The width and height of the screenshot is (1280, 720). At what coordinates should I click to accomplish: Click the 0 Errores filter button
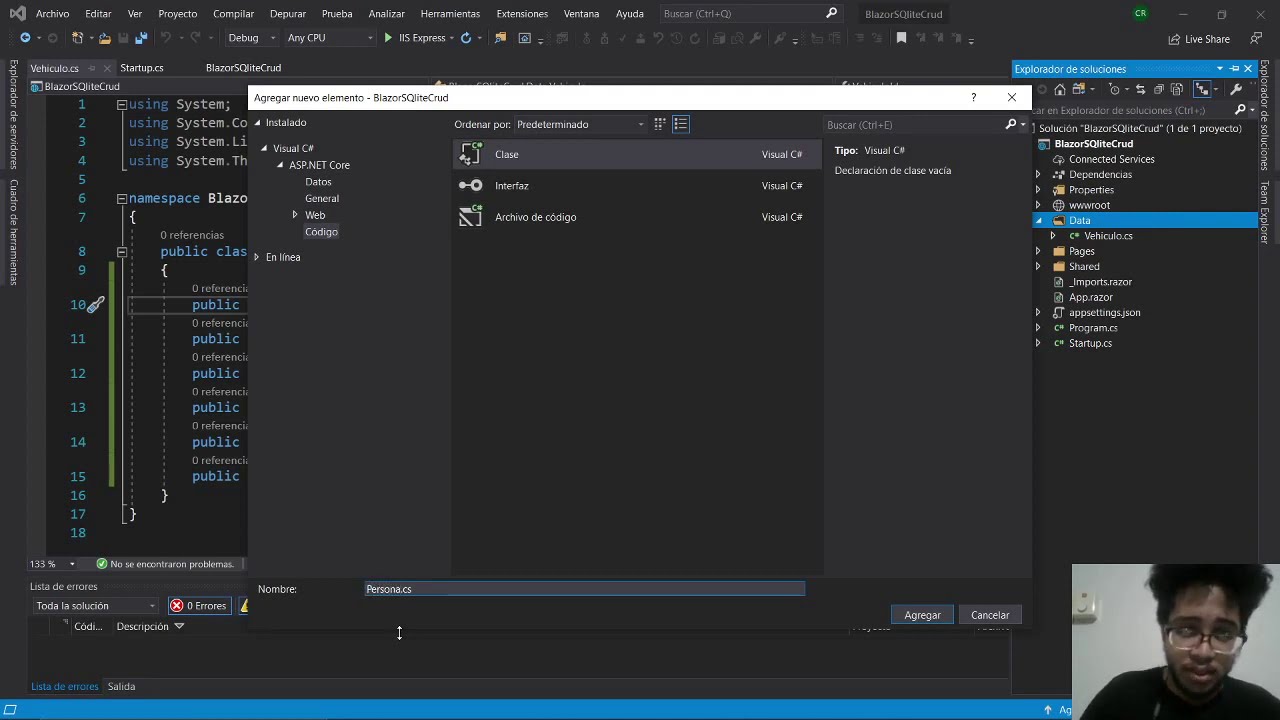[198, 605]
